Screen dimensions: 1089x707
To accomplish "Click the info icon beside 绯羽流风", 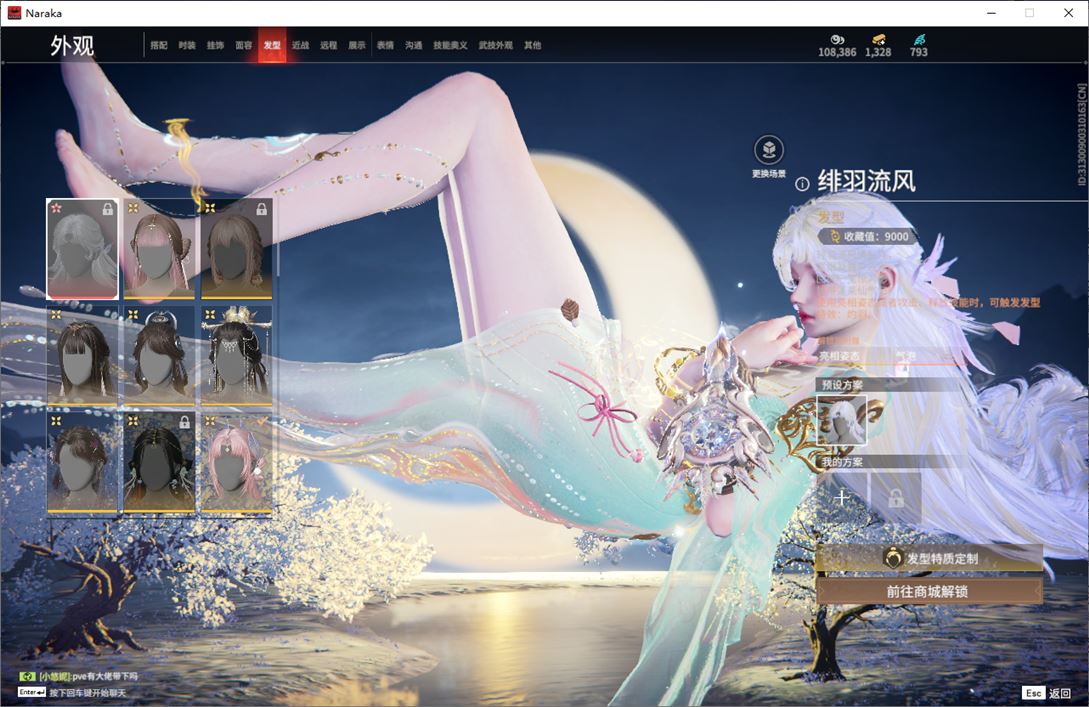I will (x=802, y=183).
